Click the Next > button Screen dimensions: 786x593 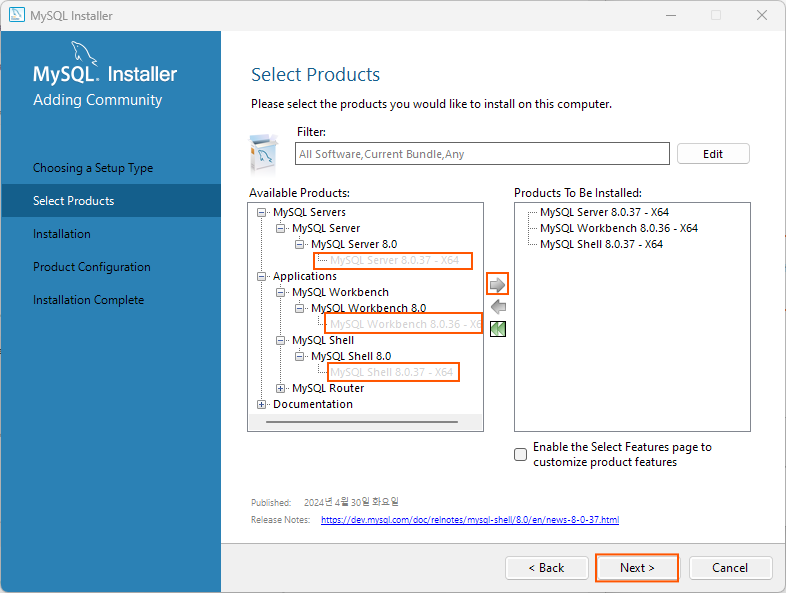[637, 568]
